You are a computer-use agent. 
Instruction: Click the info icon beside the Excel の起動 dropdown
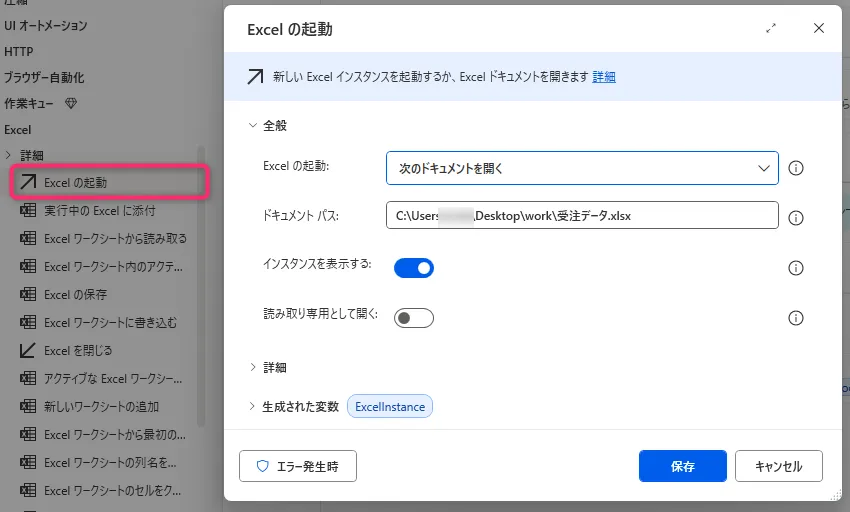click(796, 168)
